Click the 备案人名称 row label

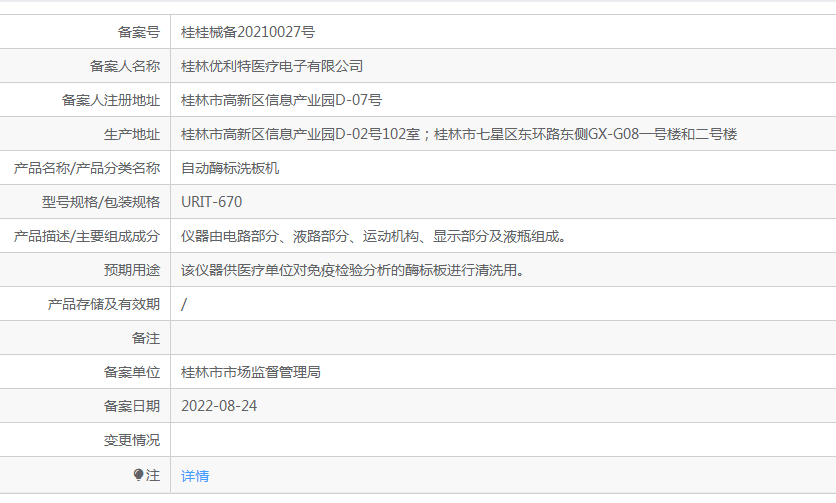pyautogui.click(x=125, y=66)
